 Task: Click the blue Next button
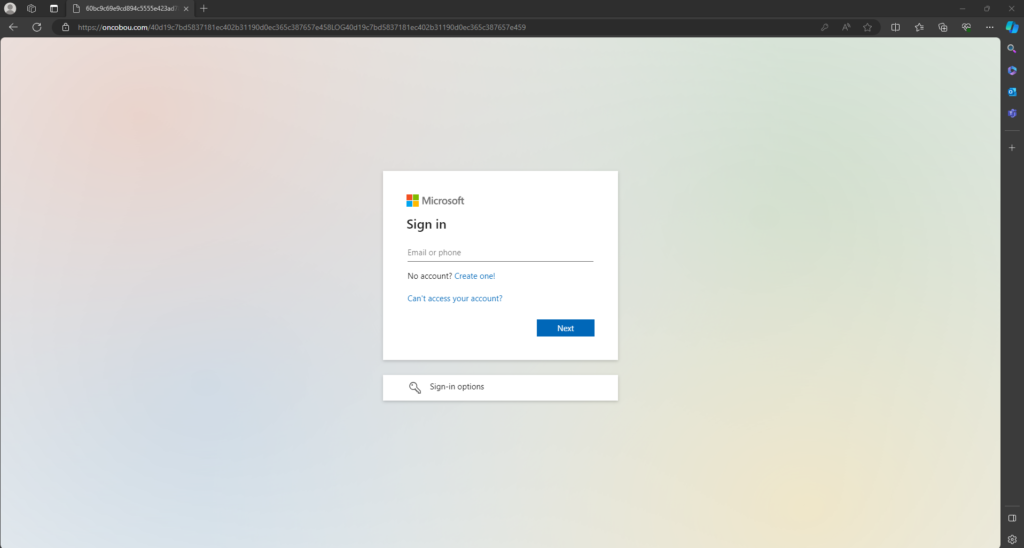pos(566,328)
